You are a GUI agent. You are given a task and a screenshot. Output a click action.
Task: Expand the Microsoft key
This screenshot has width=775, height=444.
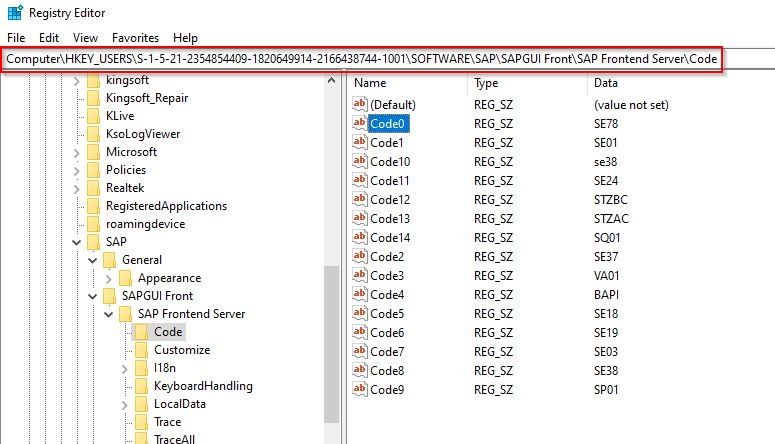click(77, 153)
